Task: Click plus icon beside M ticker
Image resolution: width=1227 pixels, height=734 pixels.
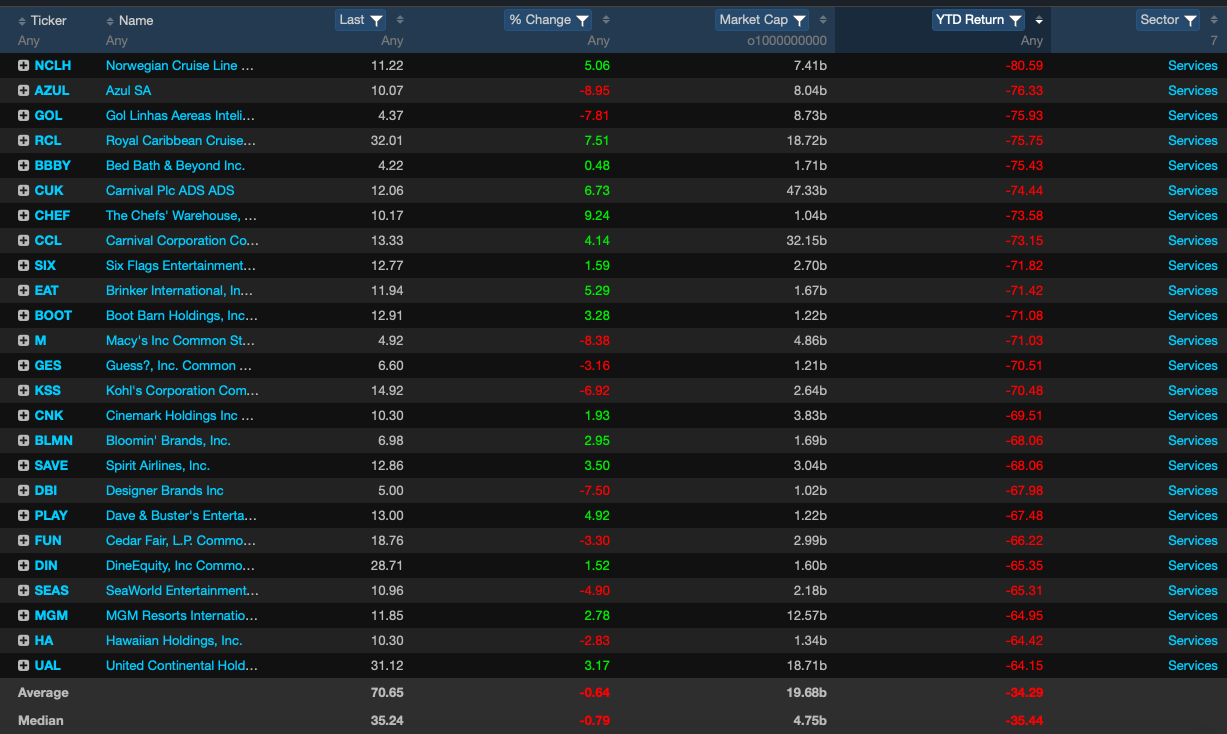Action: pyautogui.click(x=23, y=340)
